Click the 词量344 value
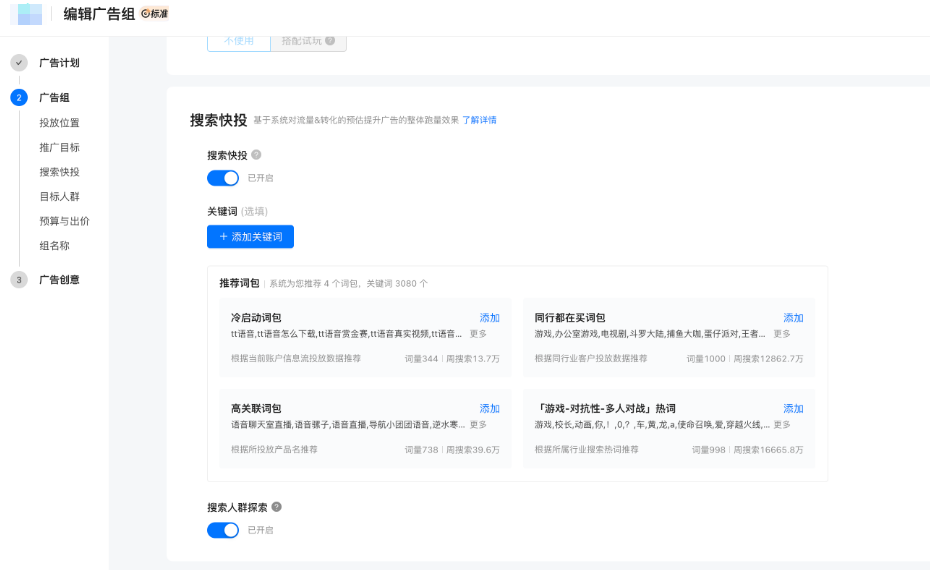Viewport: 930px width, 570px height. click(x=421, y=359)
